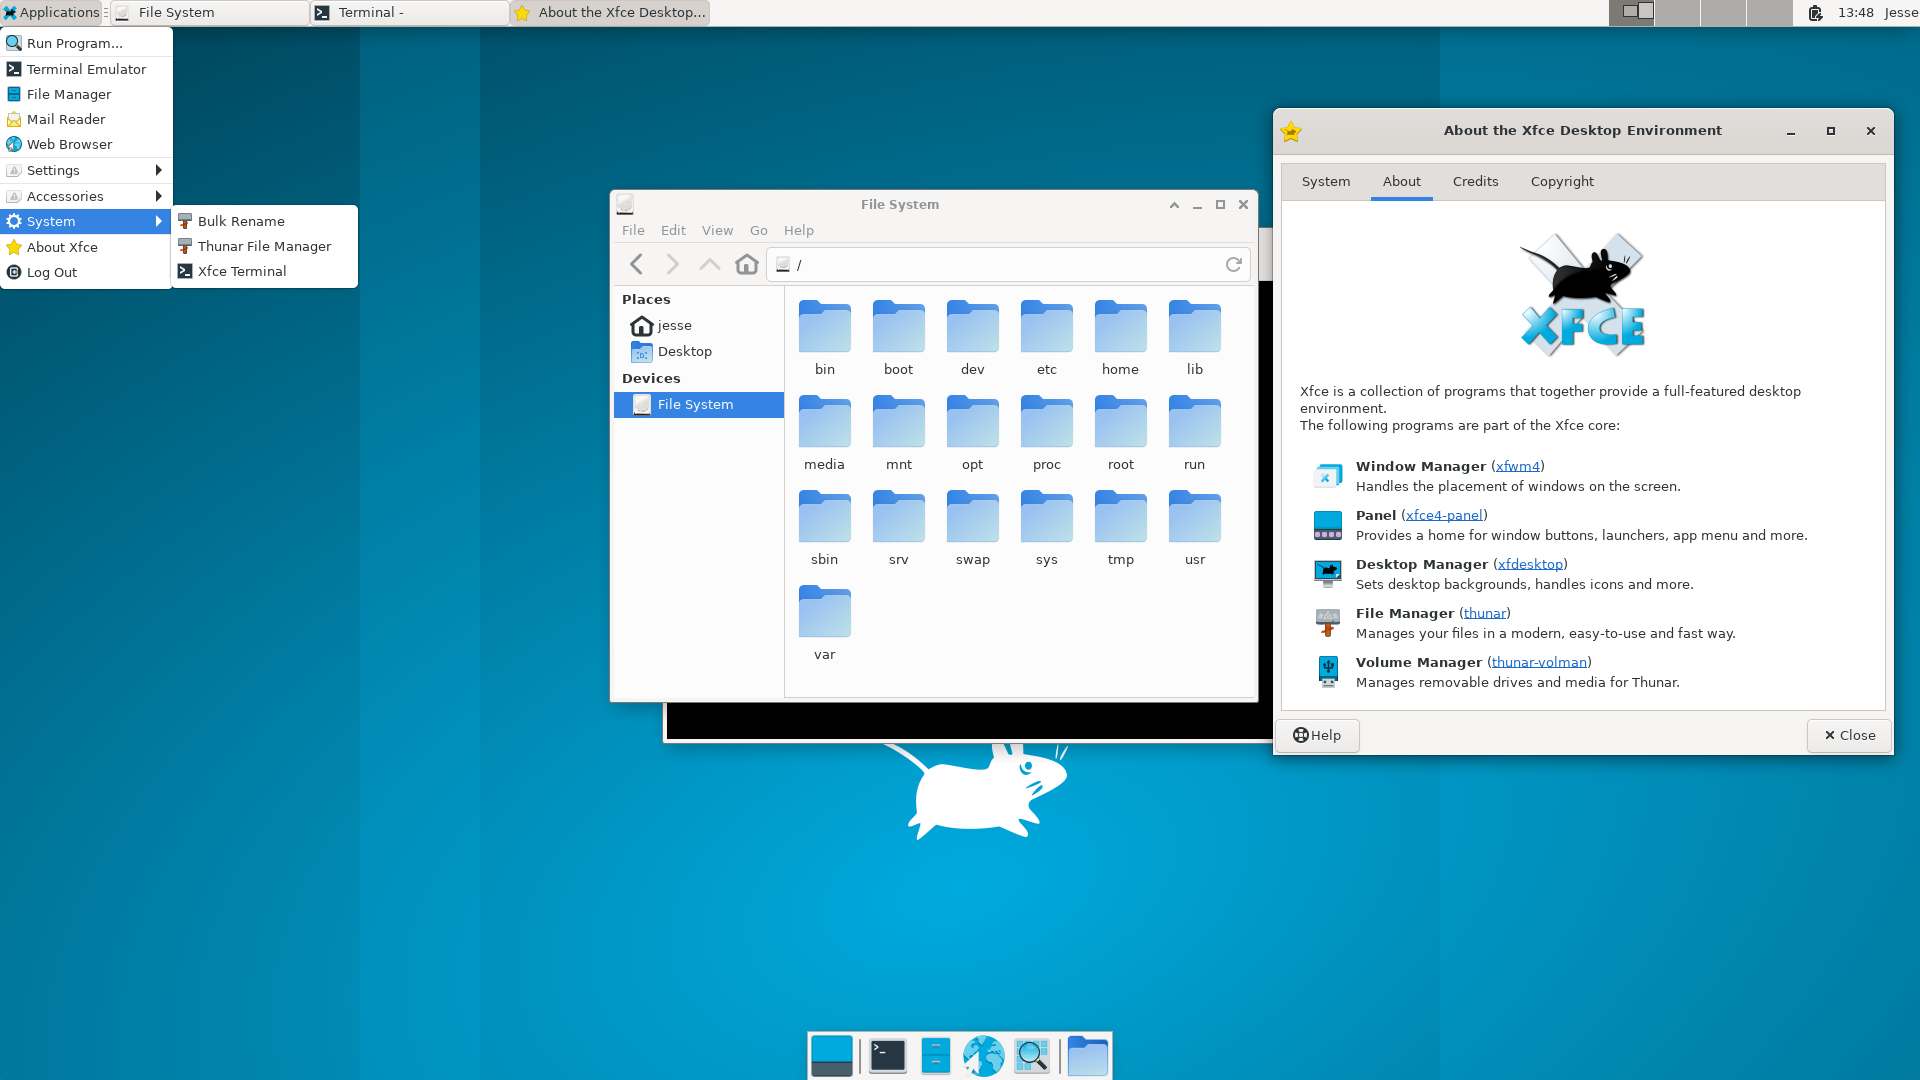The width and height of the screenshot is (1920, 1080).
Task: Open web browser globe in dock
Action: pyautogui.click(x=983, y=1056)
